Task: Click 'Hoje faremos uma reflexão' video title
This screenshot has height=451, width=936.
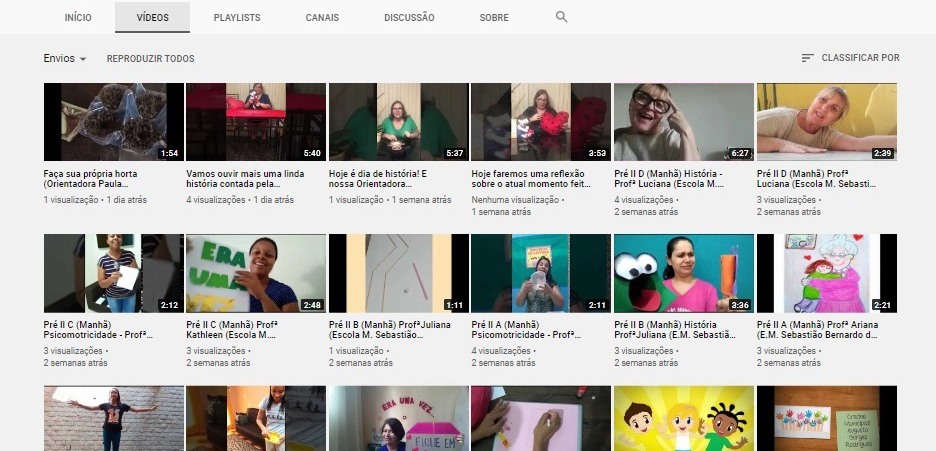Action: coord(540,179)
